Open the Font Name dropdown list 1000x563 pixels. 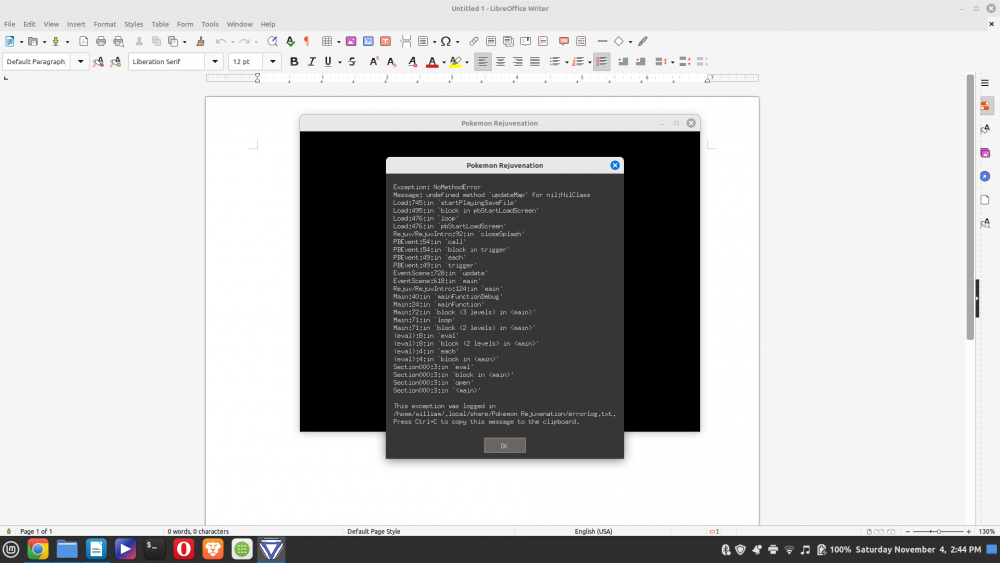pos(214,61)
